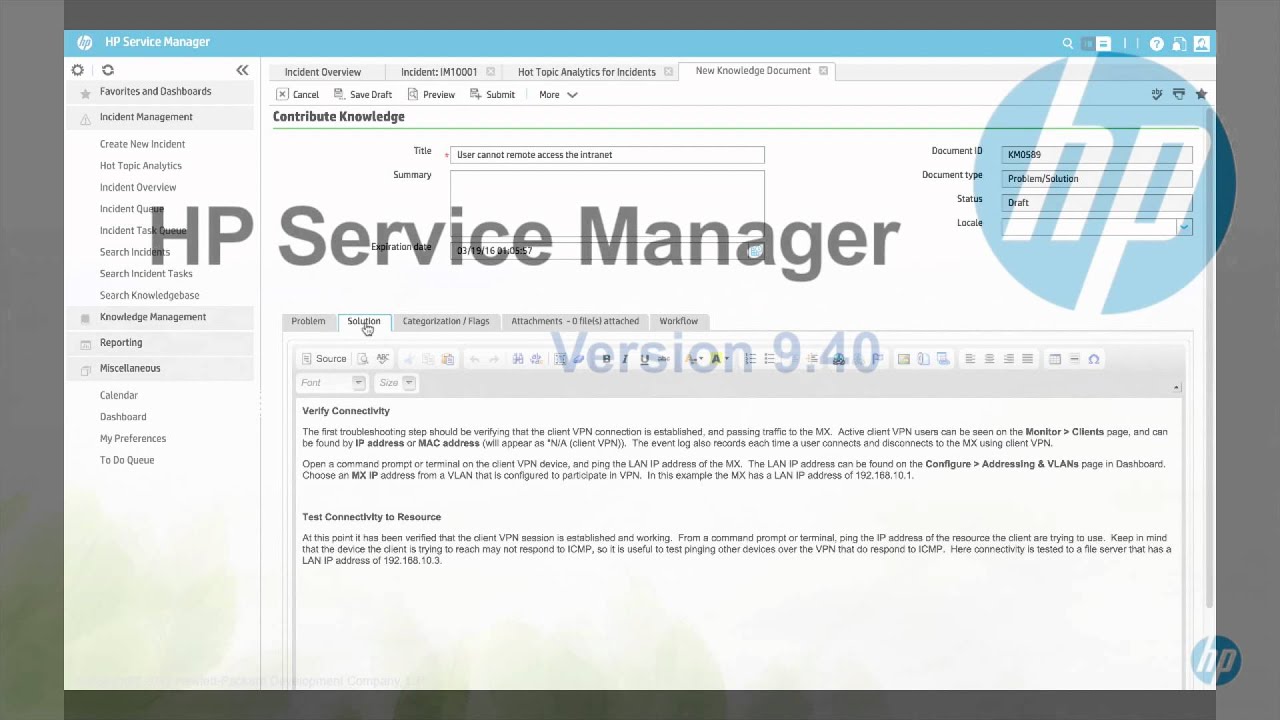Open Search Knowledgebase
The width and height of the screenshot is (1280, 720).
(x=149, y=295)
